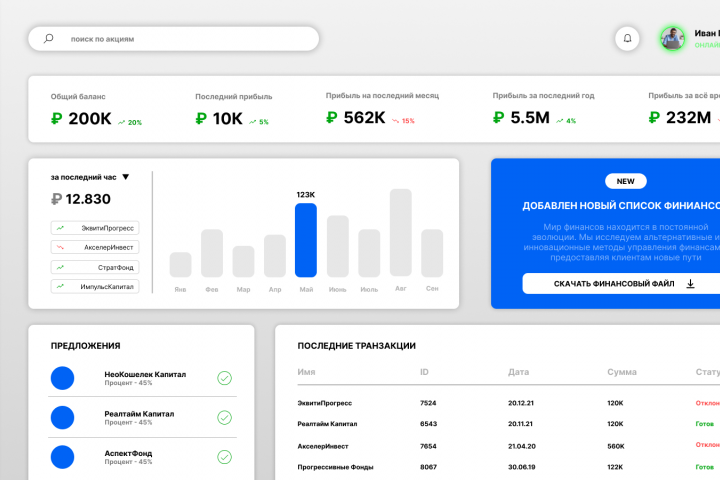Select the Фев bar in chart
720x480 pixels.
click(x=212, y=253)
